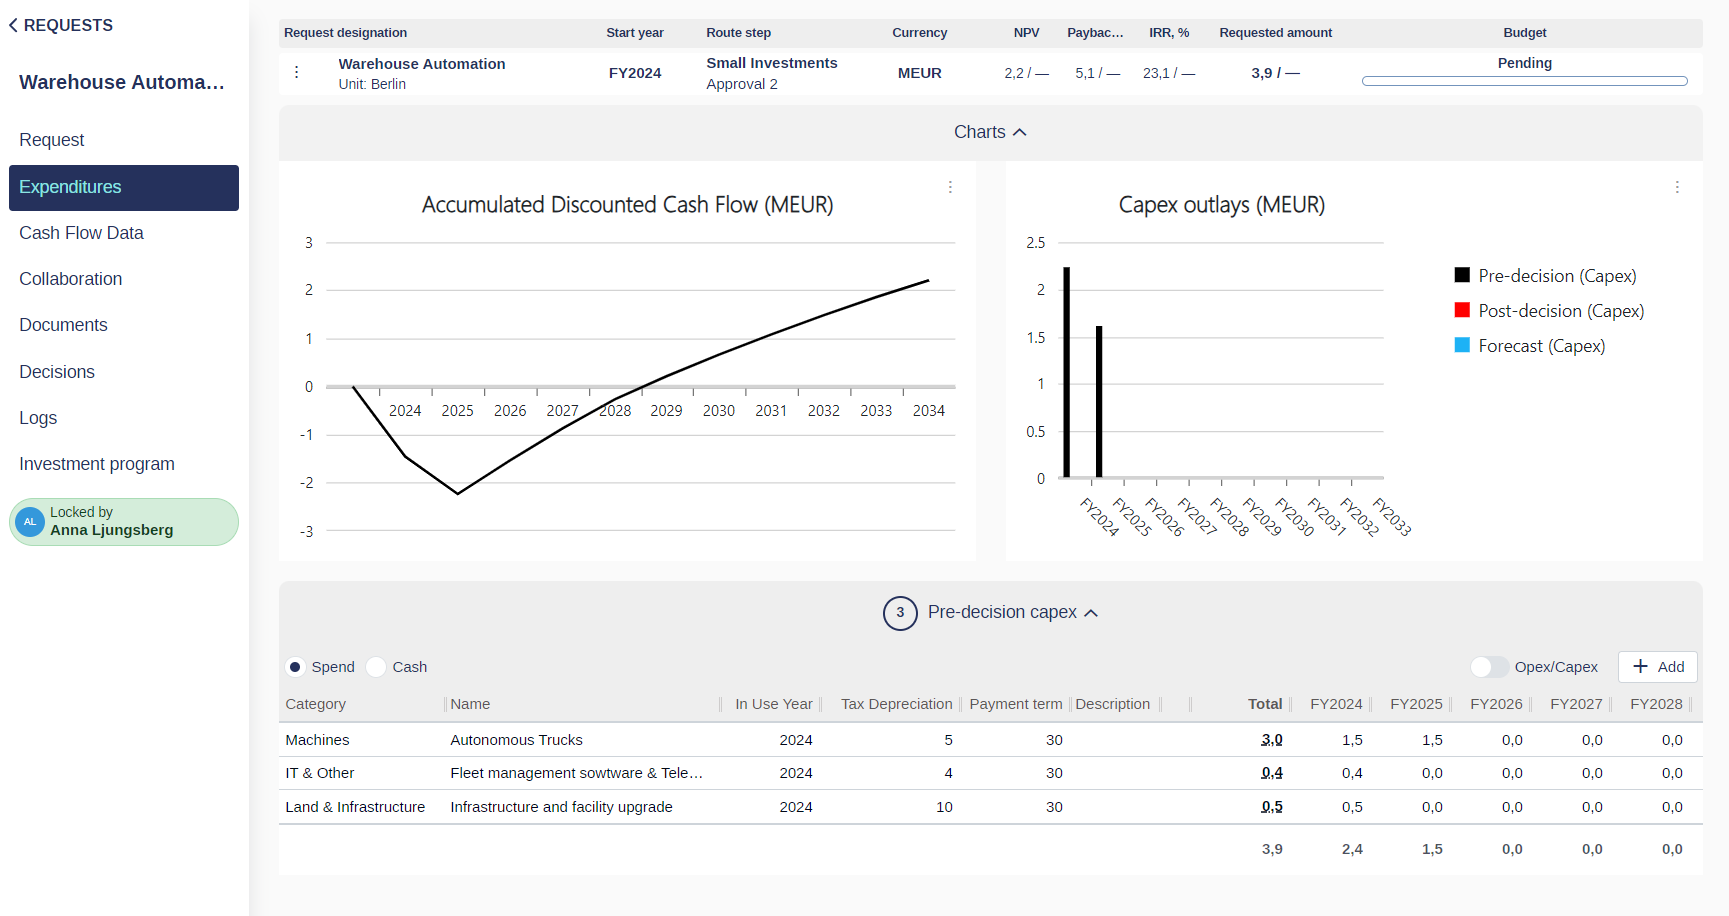Open Cash Flow Data section
The image size is (1729, 916).
81,233
